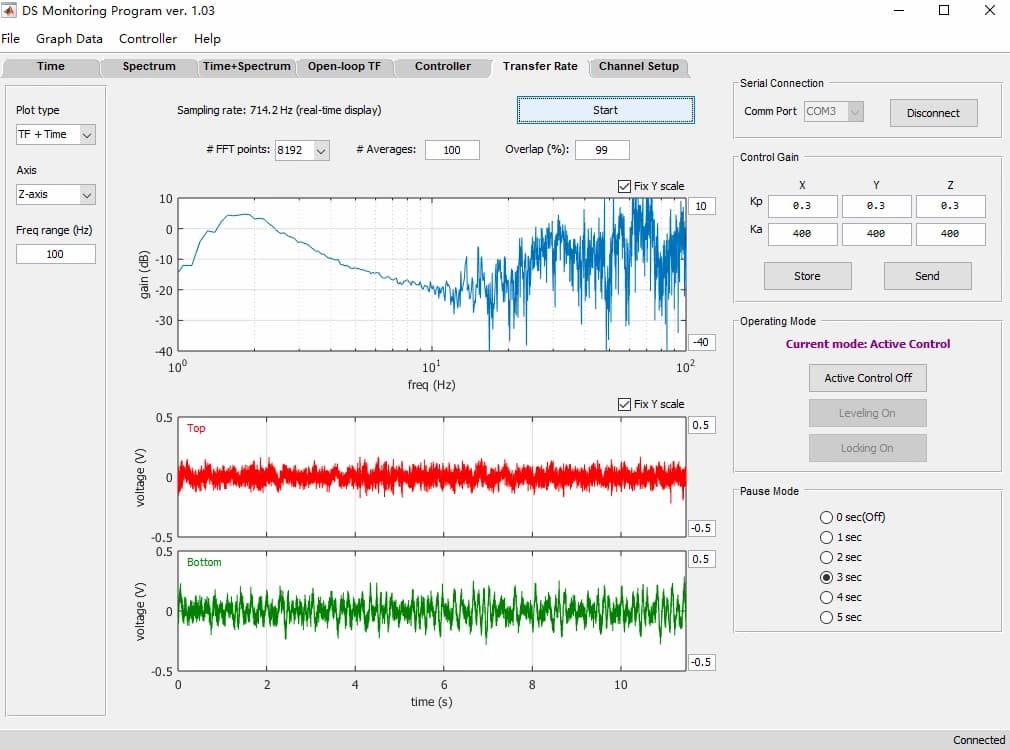Toggle Fix Y scale checkbox above voltage plot
The width and height of the screenshot is (1010, 750).
pyautogui.click(x=624, y=404)
